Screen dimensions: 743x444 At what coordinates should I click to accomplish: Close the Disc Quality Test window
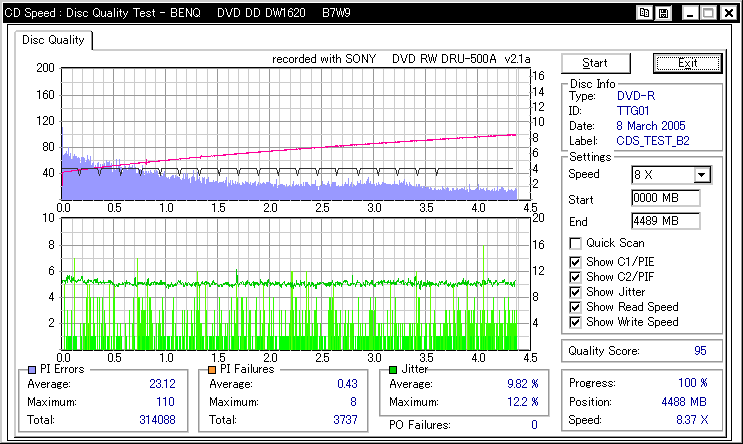[x=727, y=14]
